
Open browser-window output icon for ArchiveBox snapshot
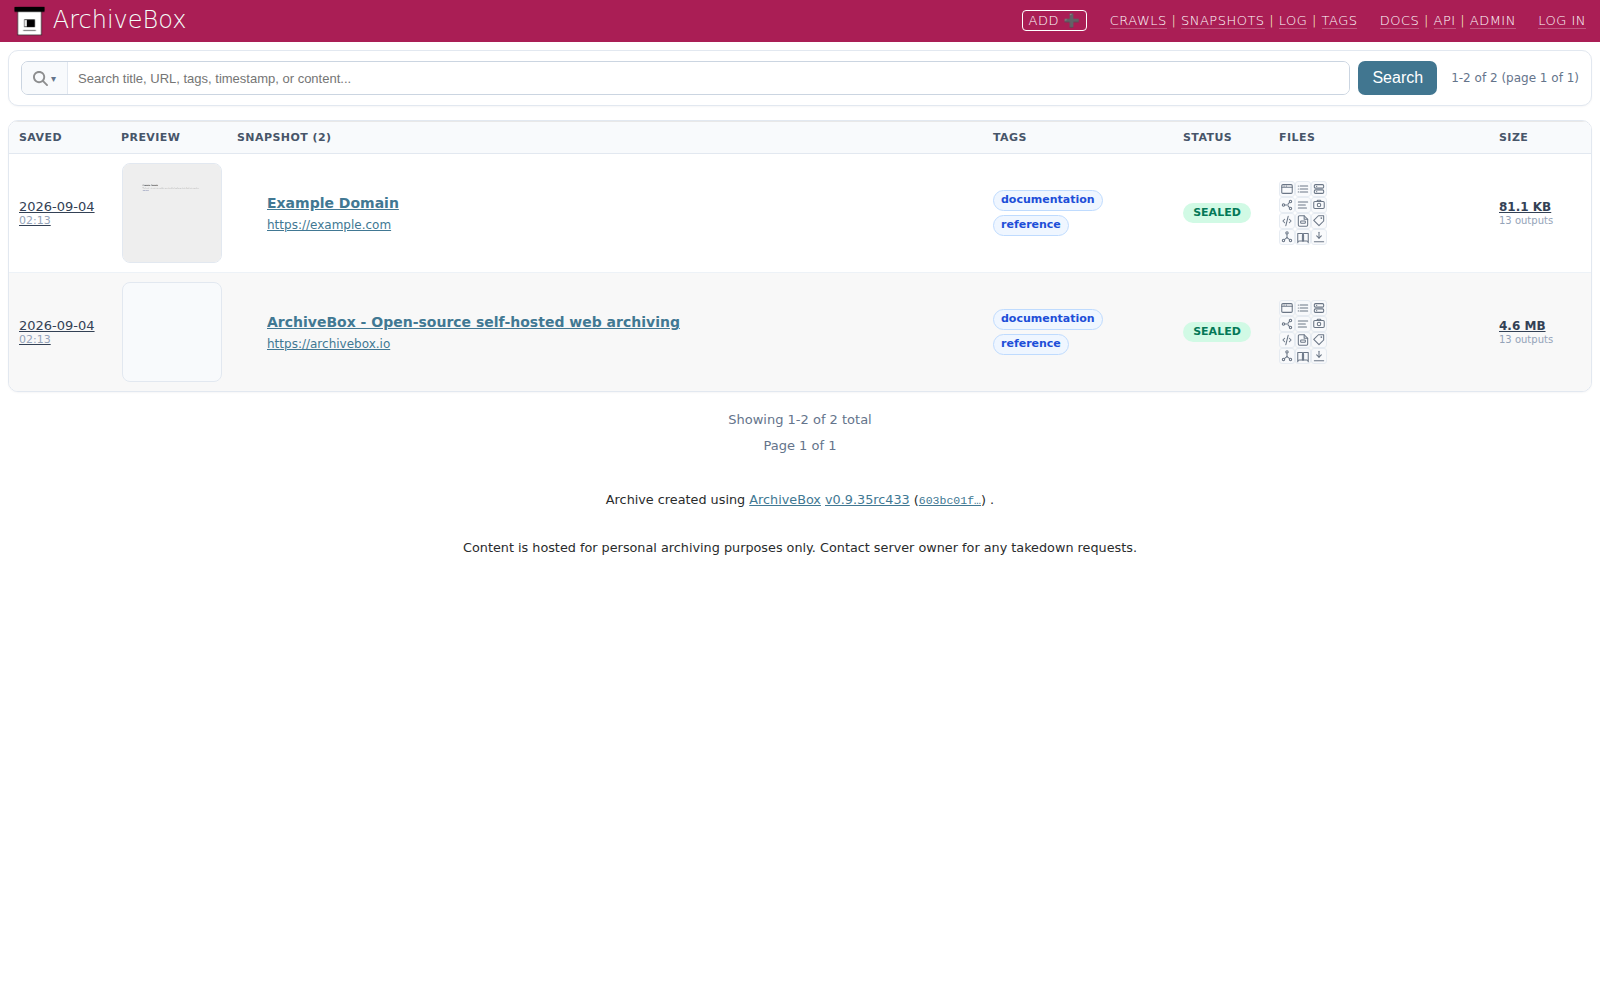(x=1287, y=308)
